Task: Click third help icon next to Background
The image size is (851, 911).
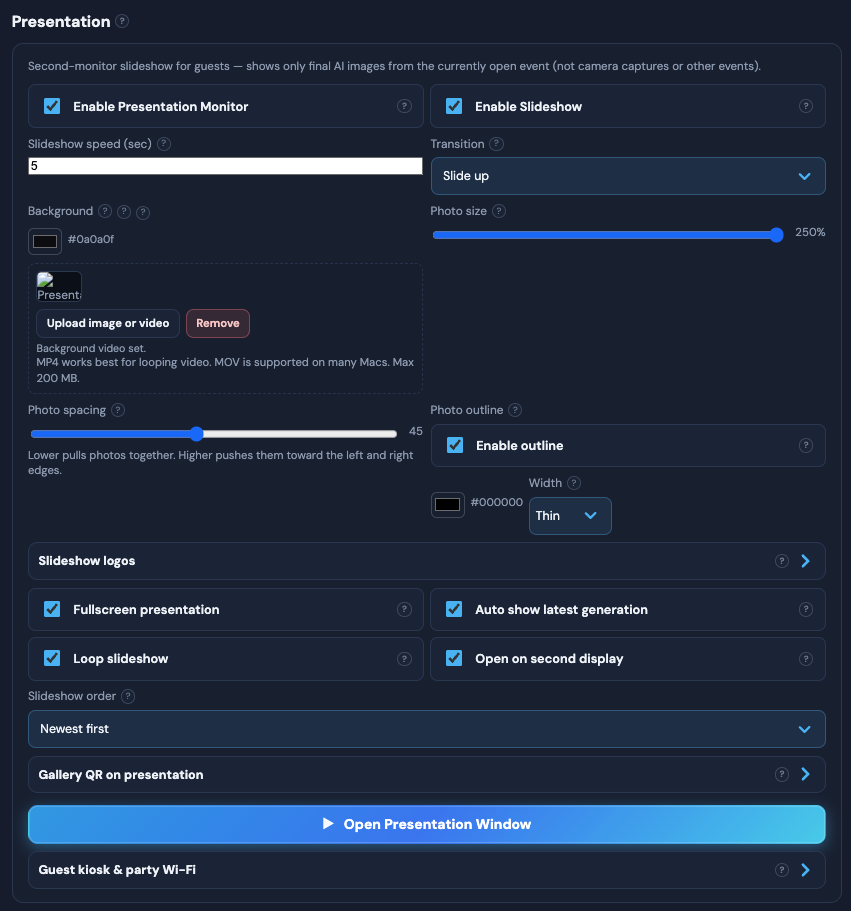Action: pyautogui.click(x=143, y=213)
